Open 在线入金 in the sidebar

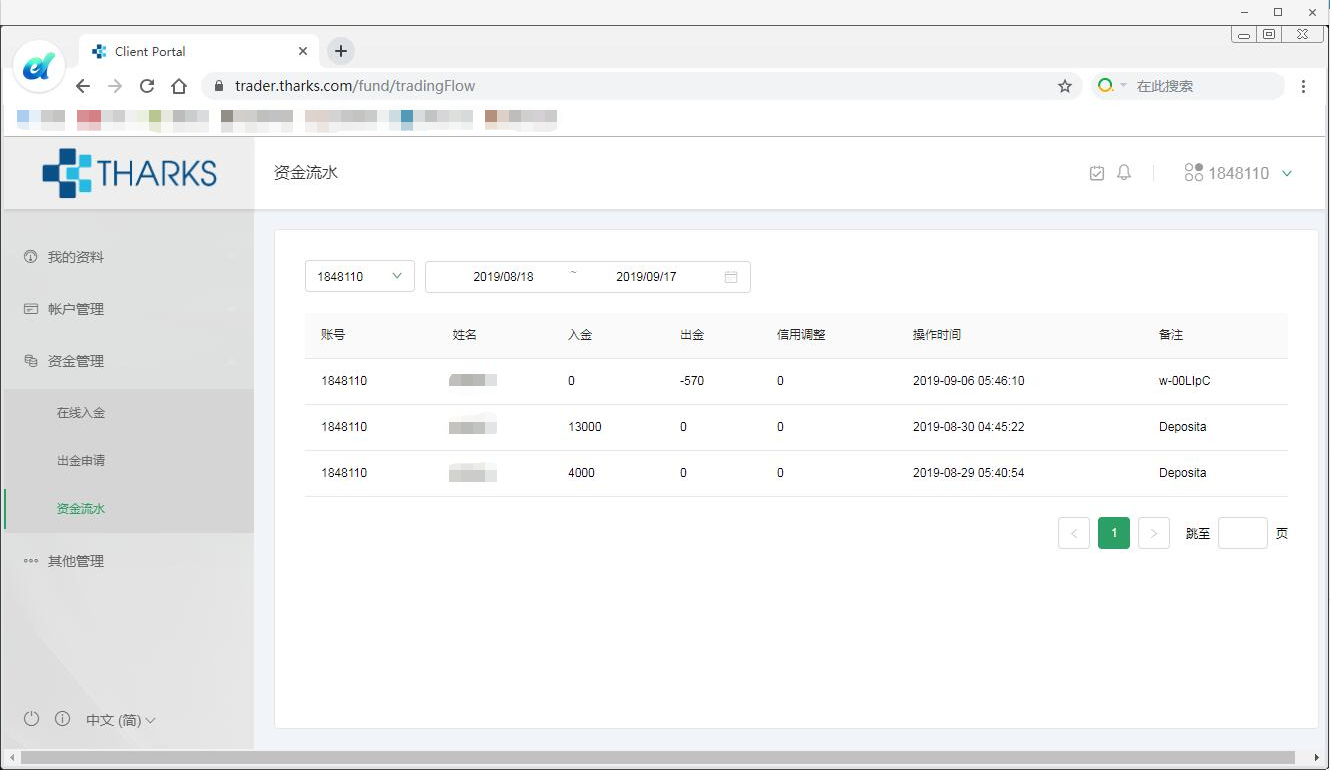click(x=81, y=413)
